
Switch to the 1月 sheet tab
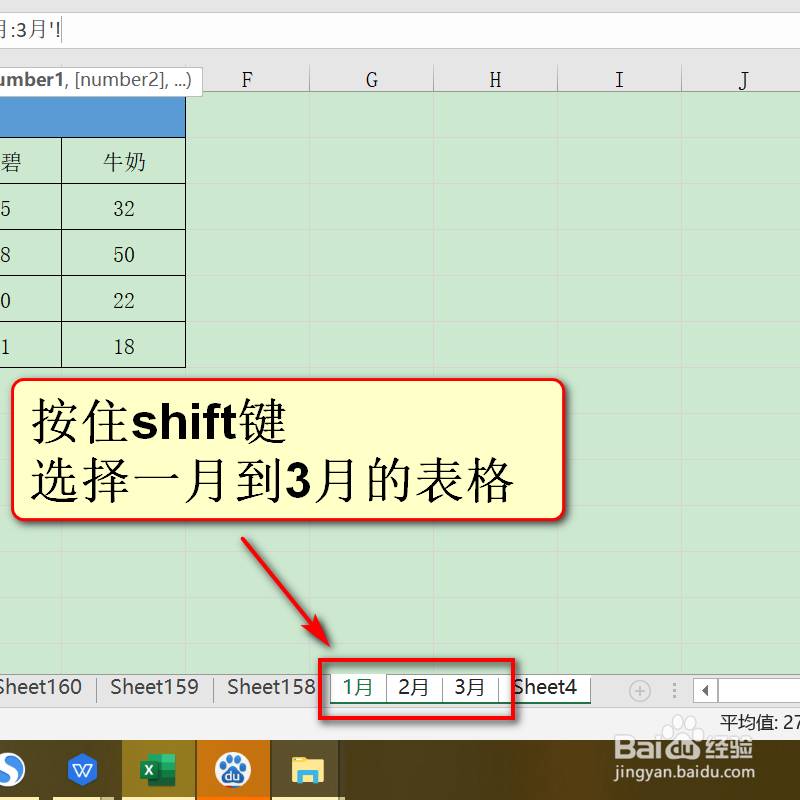358,687
